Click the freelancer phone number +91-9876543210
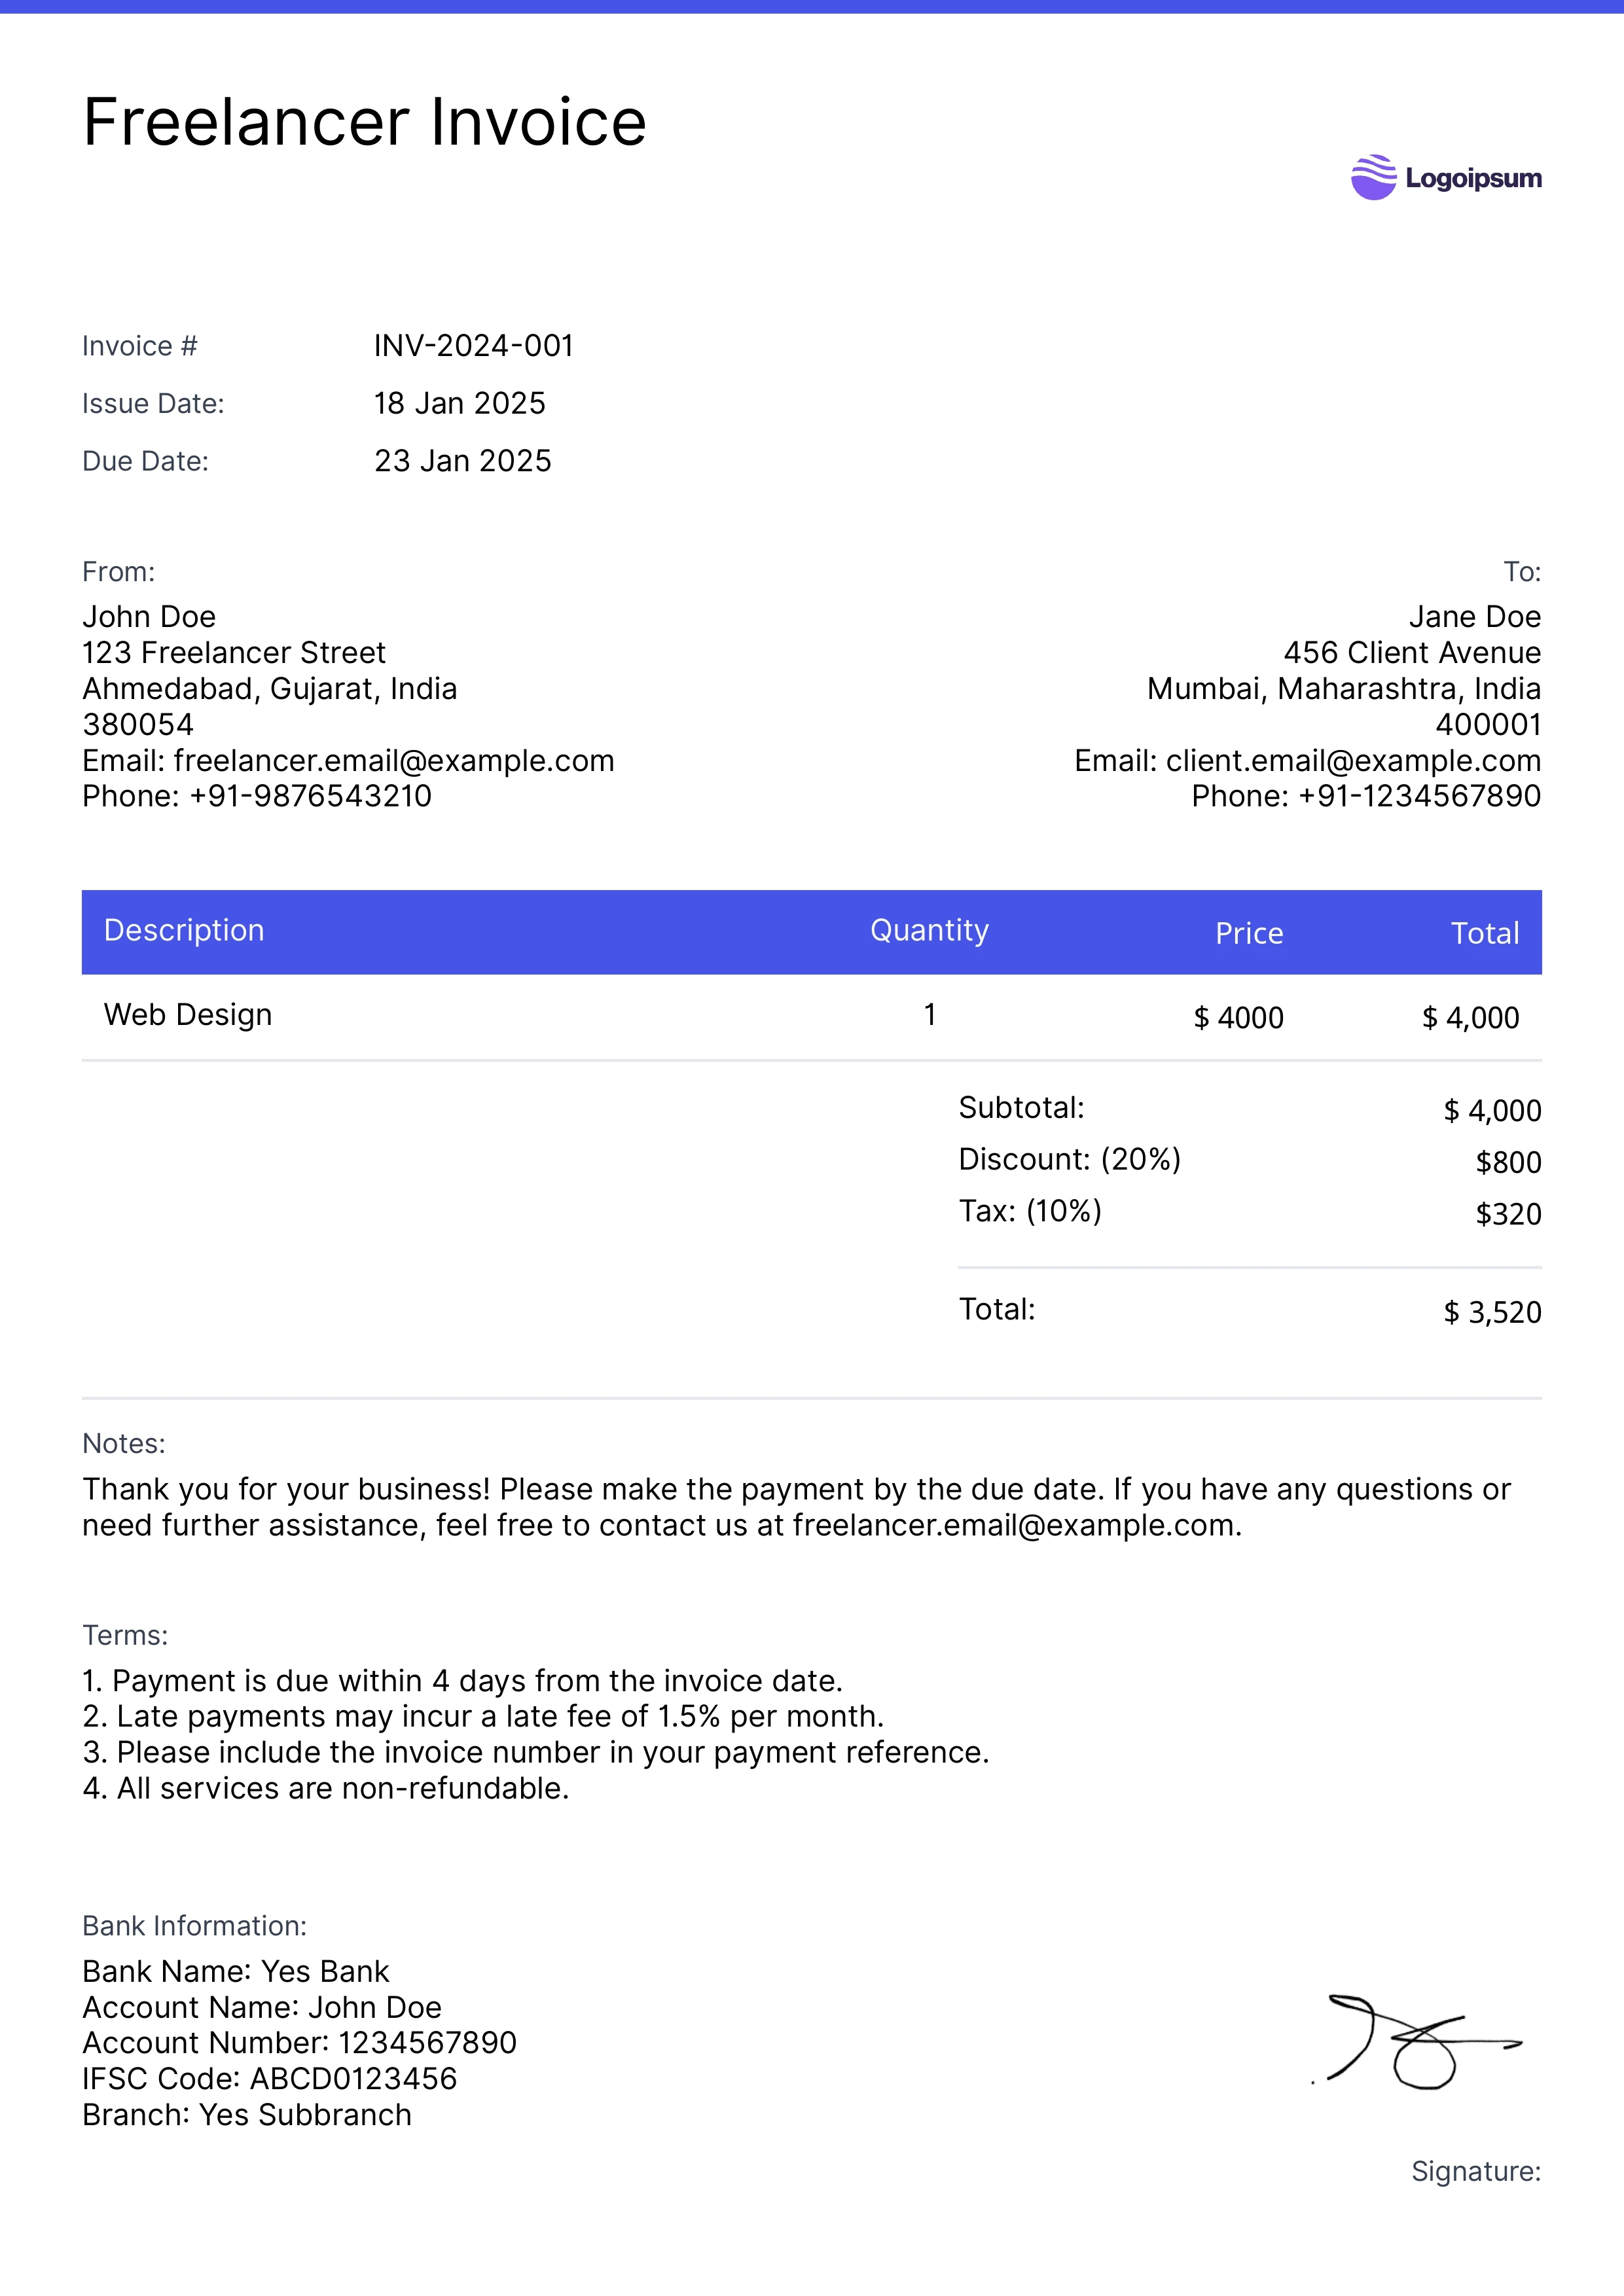This screenshot has width=1624, height=2296. (x=310, y=797)
